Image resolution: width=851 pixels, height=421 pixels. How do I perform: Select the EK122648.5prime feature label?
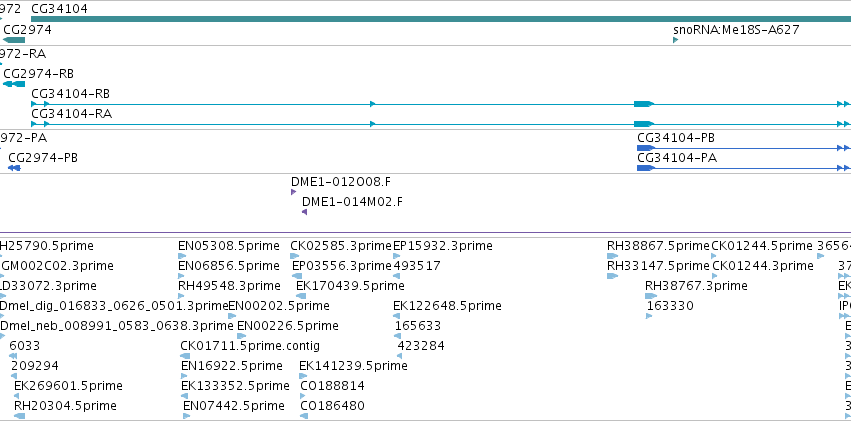pyautogui.click(x=447, y=305)
